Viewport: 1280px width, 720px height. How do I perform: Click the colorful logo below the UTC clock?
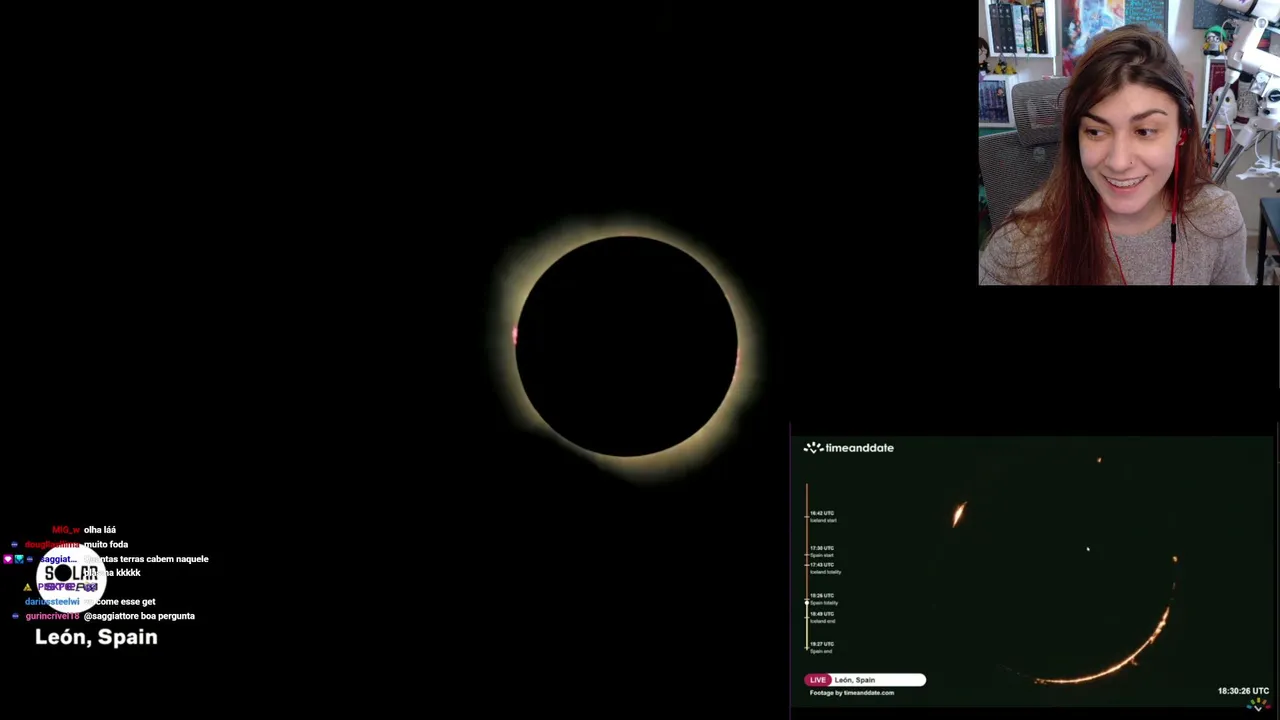tap(1260, 704)
